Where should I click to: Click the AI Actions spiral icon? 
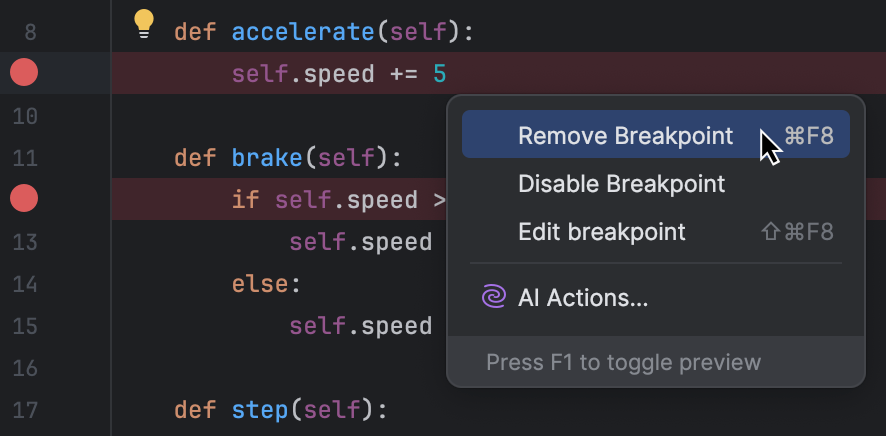[x=493, y=297]
